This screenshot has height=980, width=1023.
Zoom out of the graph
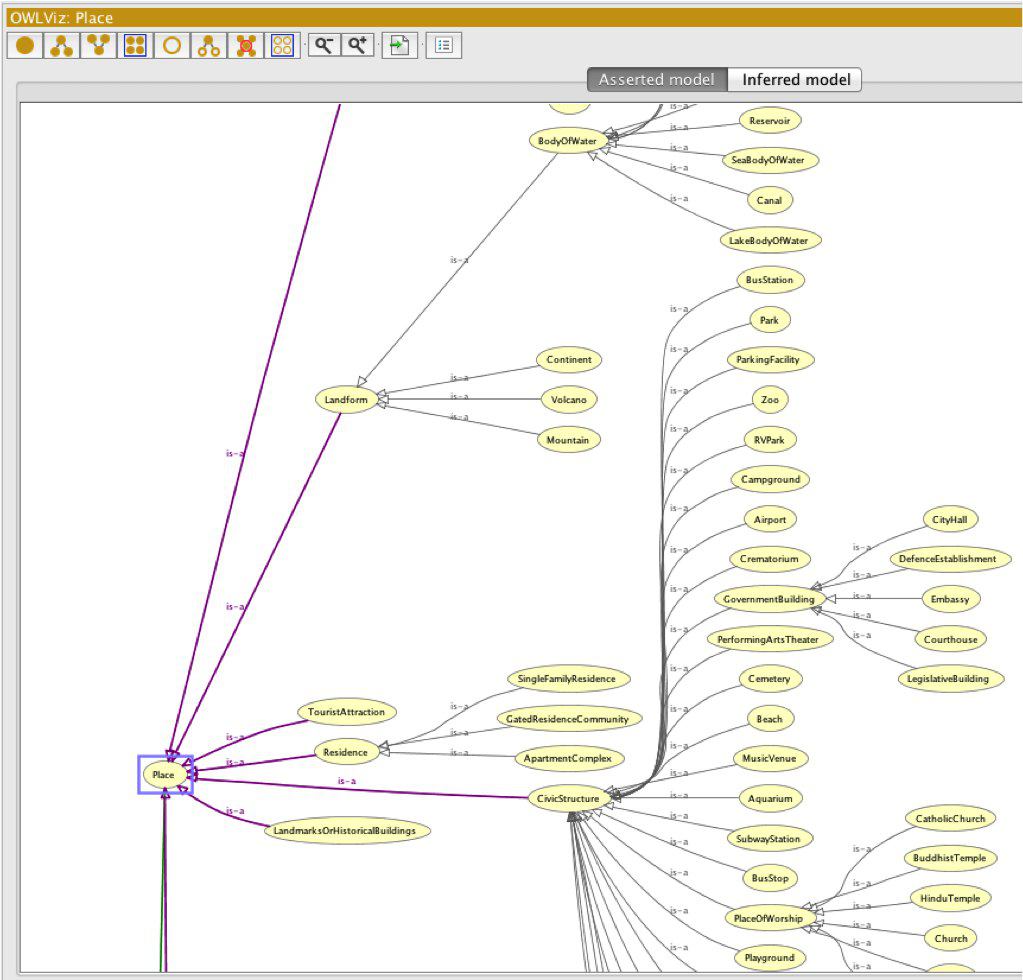[324, 45]
